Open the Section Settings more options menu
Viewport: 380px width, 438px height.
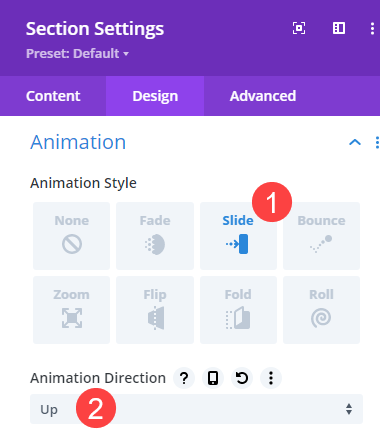[x=372, y=29]
